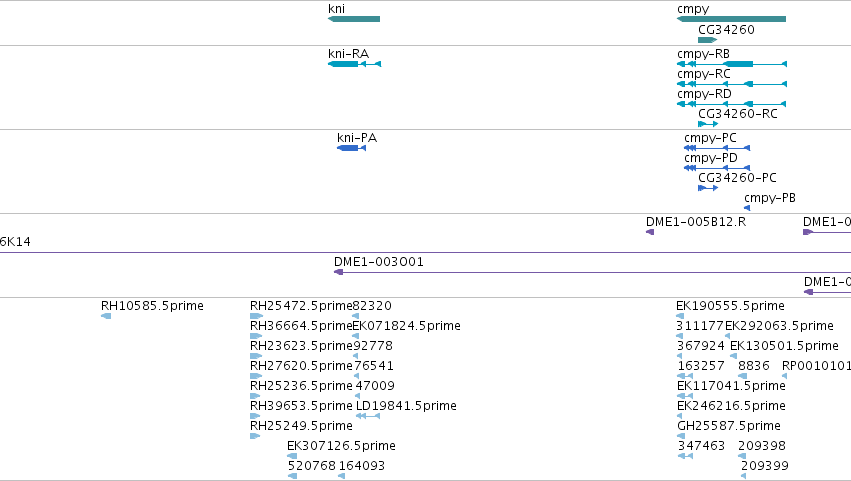
Task: Select the GH25587.5prime EST label
Action: pyautogui.click(x=729, y=426)
